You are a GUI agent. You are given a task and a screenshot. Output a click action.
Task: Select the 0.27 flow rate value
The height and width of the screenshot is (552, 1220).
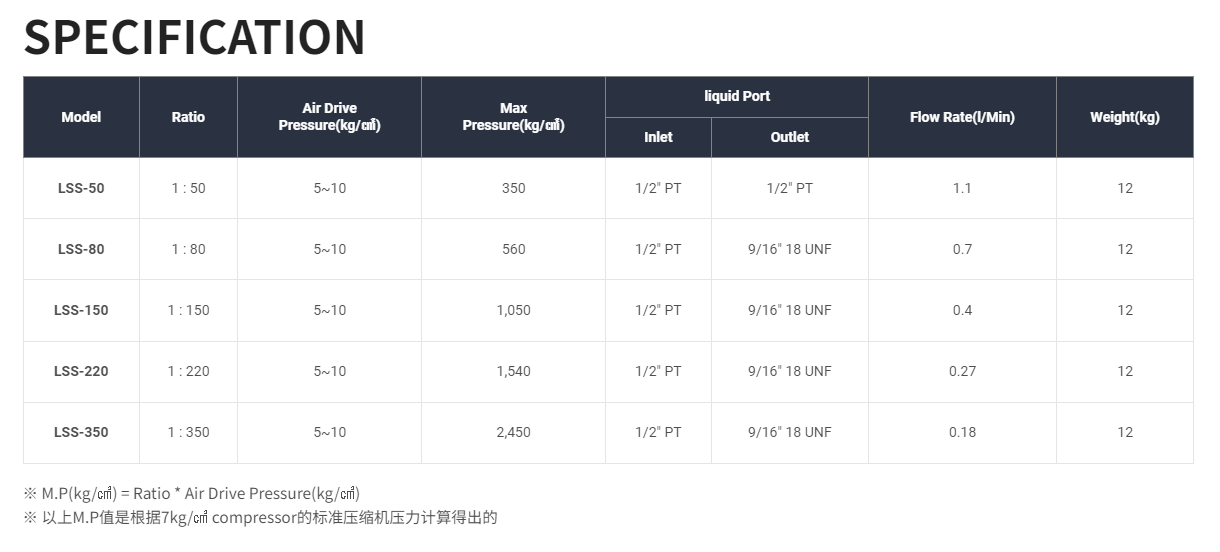pos(962,371)
